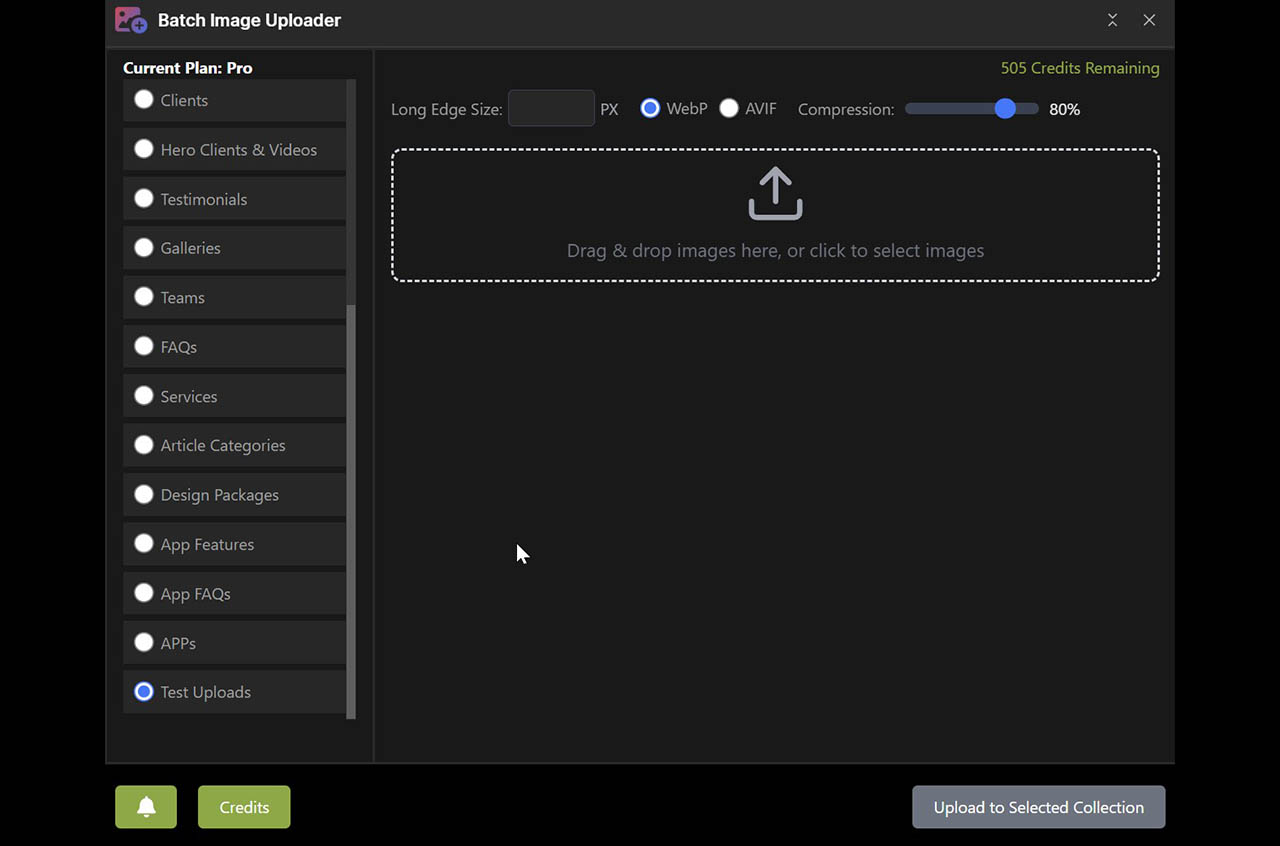Image resolution: width=1280 pixels, height=846 pixels.
Task: Click the collections list scrollbar
Action: coord(351,512)
